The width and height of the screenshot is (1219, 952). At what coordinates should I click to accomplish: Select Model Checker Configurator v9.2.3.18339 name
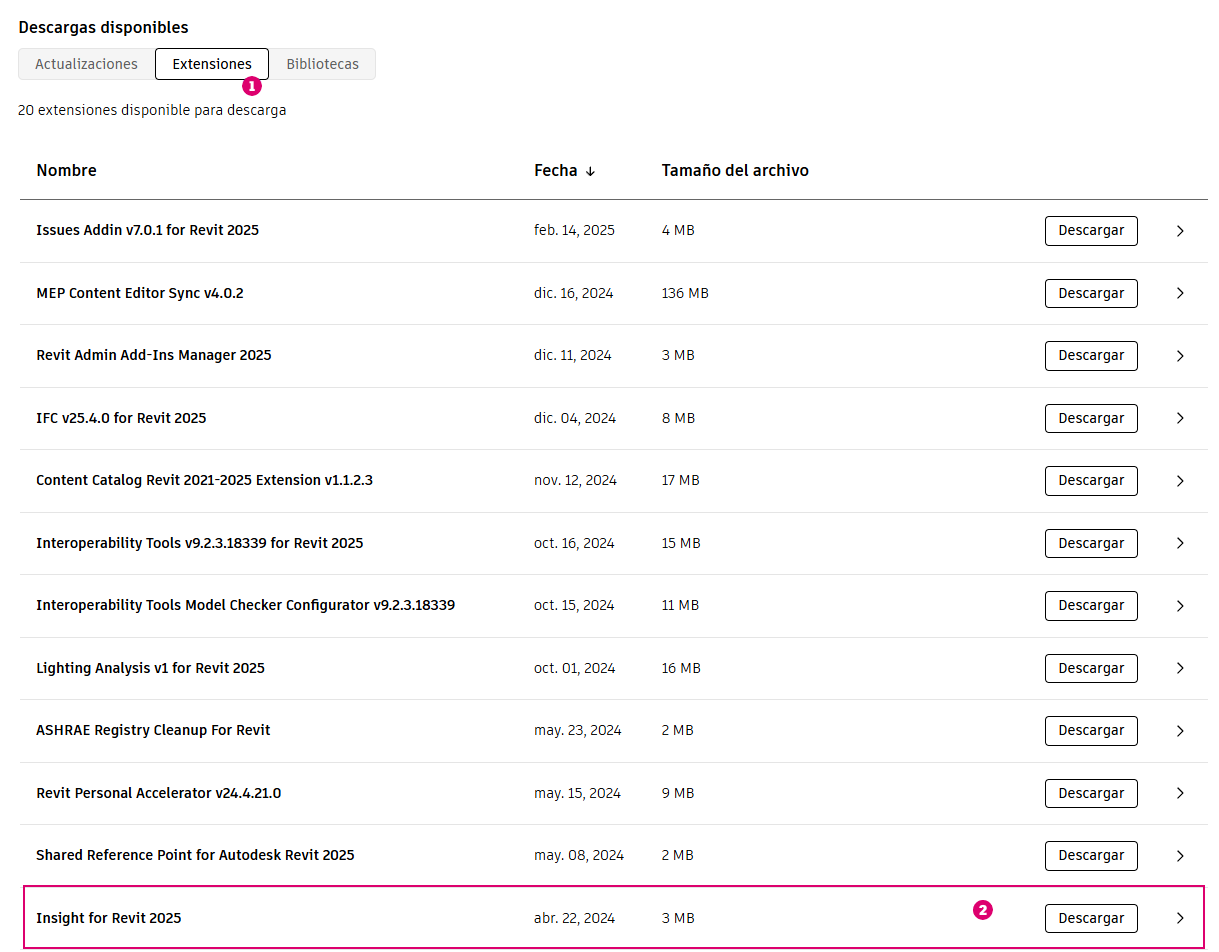pyautogui.click(x=246, y=606)
